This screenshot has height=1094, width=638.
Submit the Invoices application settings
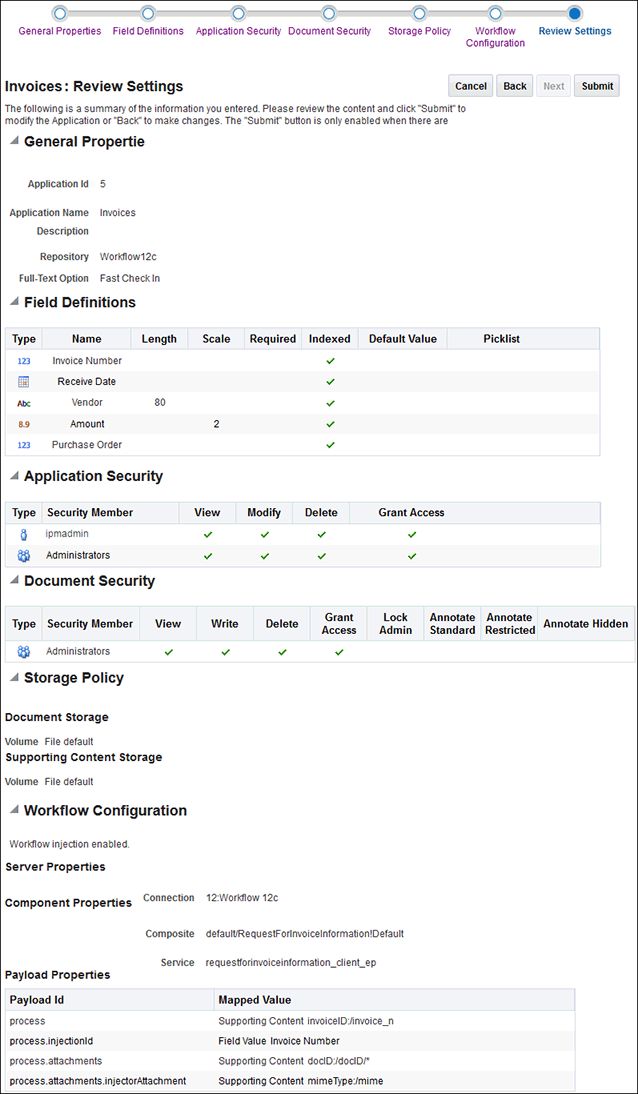[x=597, y=86]
